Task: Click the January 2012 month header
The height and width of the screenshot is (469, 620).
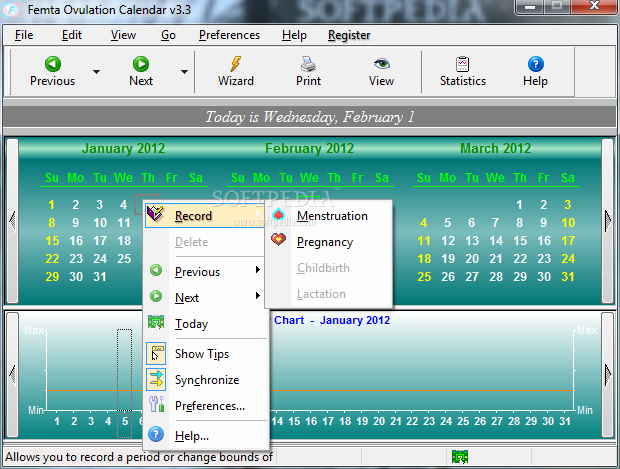Action: click(x=123, y=148)
